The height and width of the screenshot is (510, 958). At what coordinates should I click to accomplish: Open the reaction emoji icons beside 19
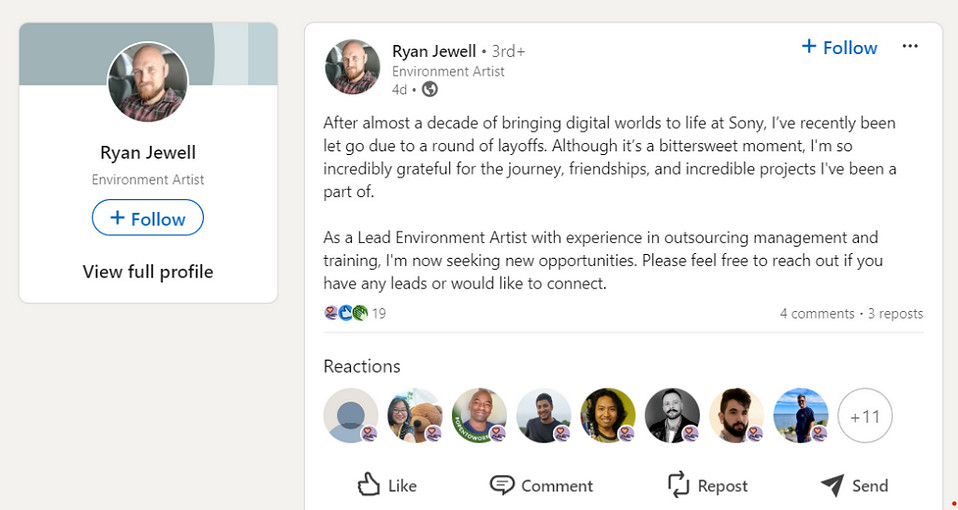(346, 313)
